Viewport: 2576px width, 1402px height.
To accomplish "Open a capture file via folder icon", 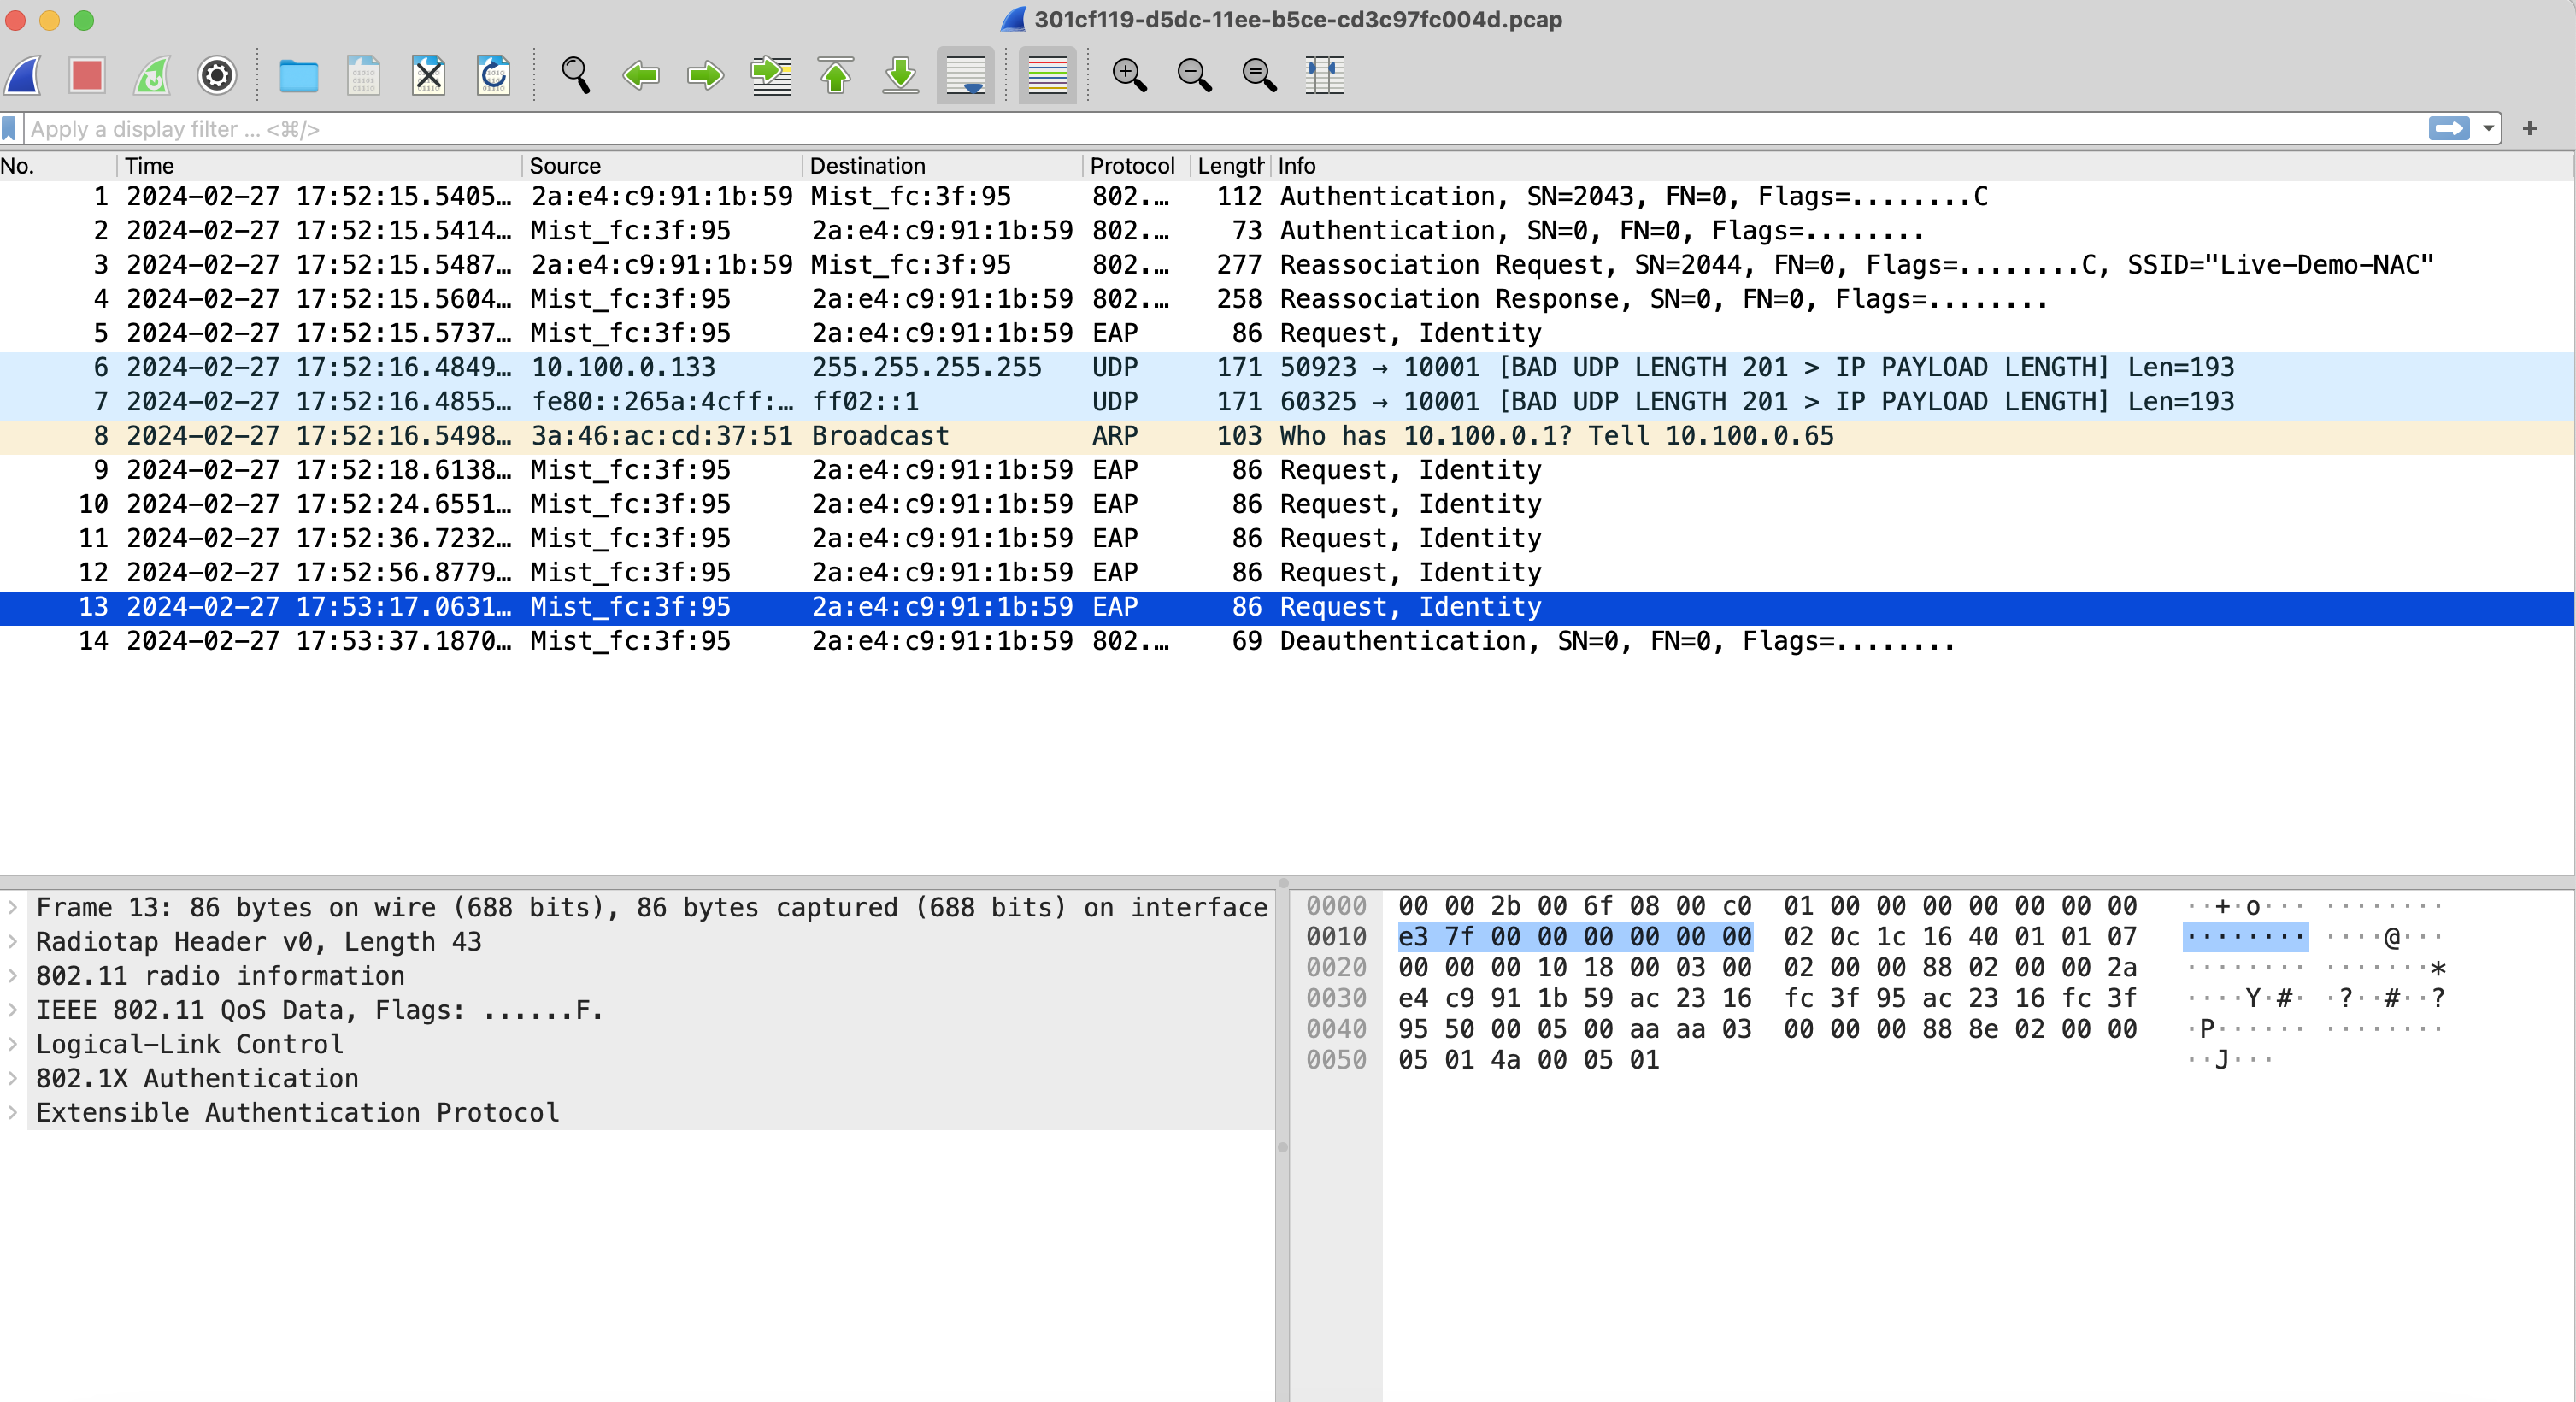I will (298, 75).
